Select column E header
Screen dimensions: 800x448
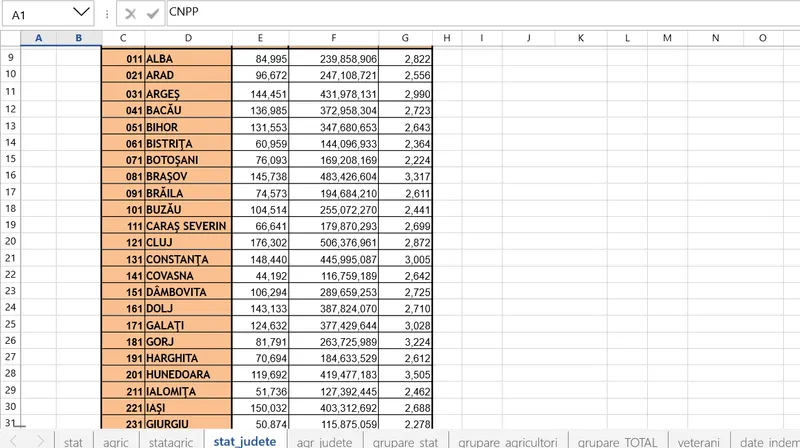coord(260,38)
